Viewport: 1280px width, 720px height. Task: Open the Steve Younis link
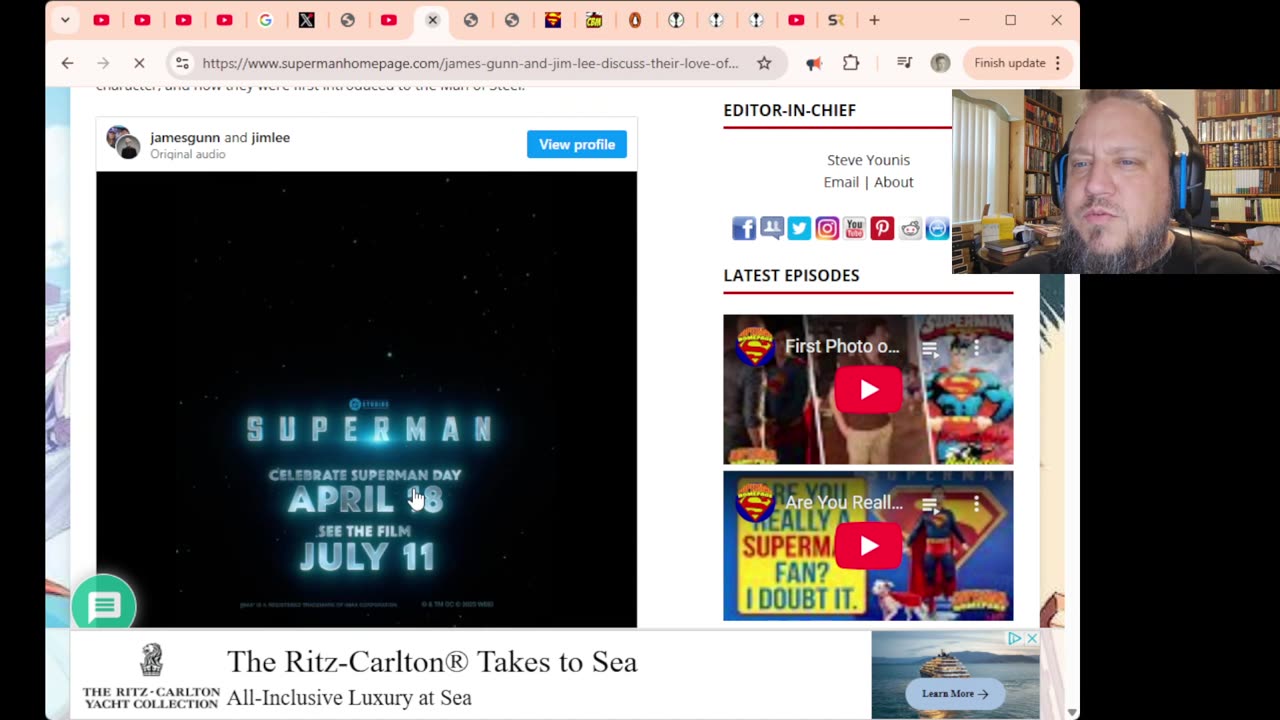click(x=868, y=160)
